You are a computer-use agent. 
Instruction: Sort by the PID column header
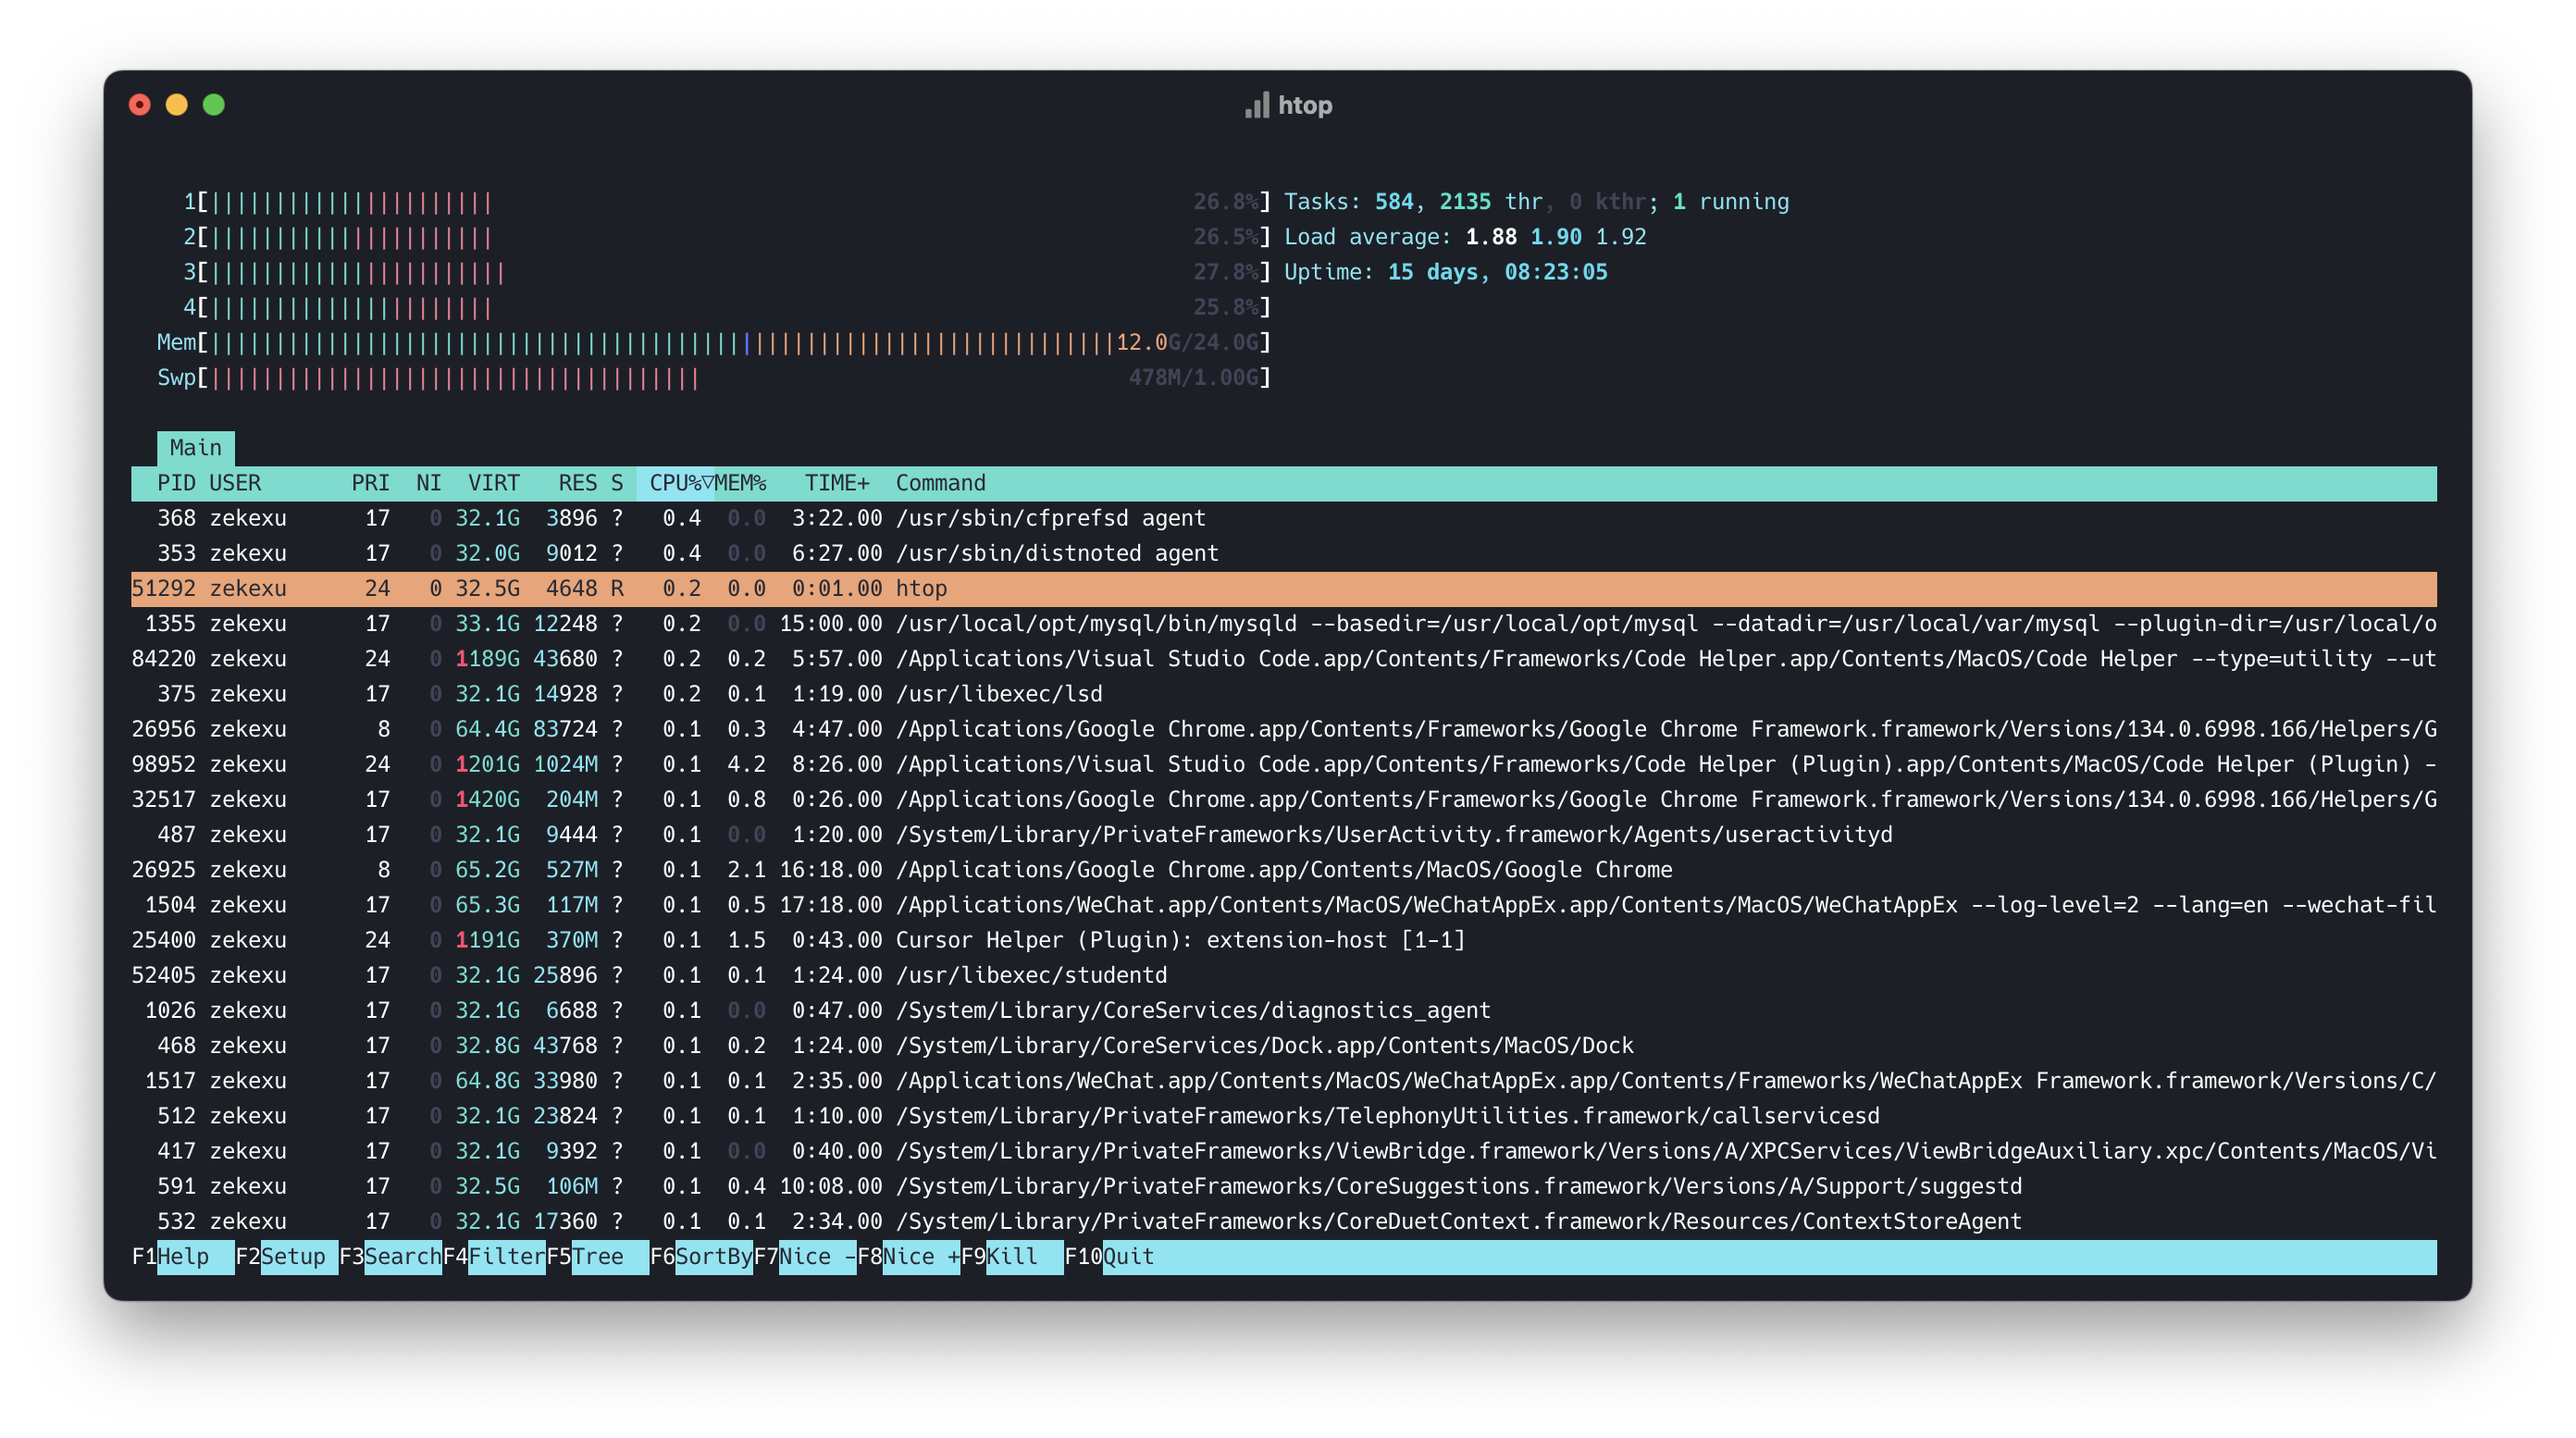pos(176,483)
